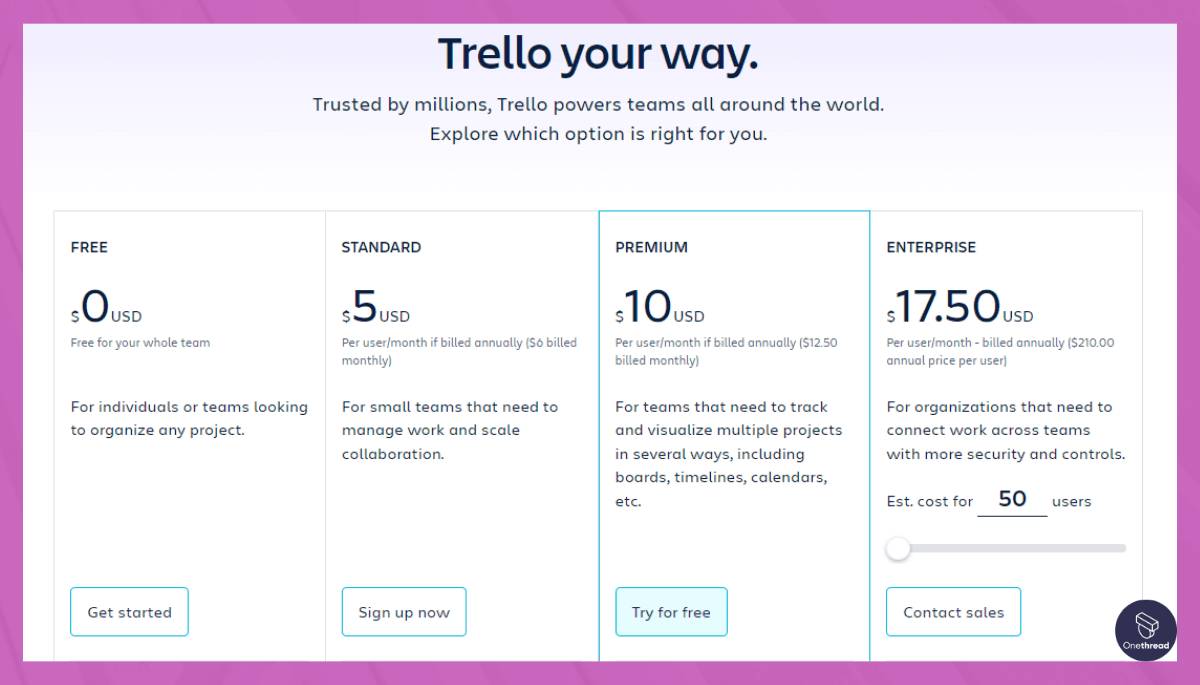Click the "Get started" button under Free plan
This screenshot has width=1200, height=685.
129,611
